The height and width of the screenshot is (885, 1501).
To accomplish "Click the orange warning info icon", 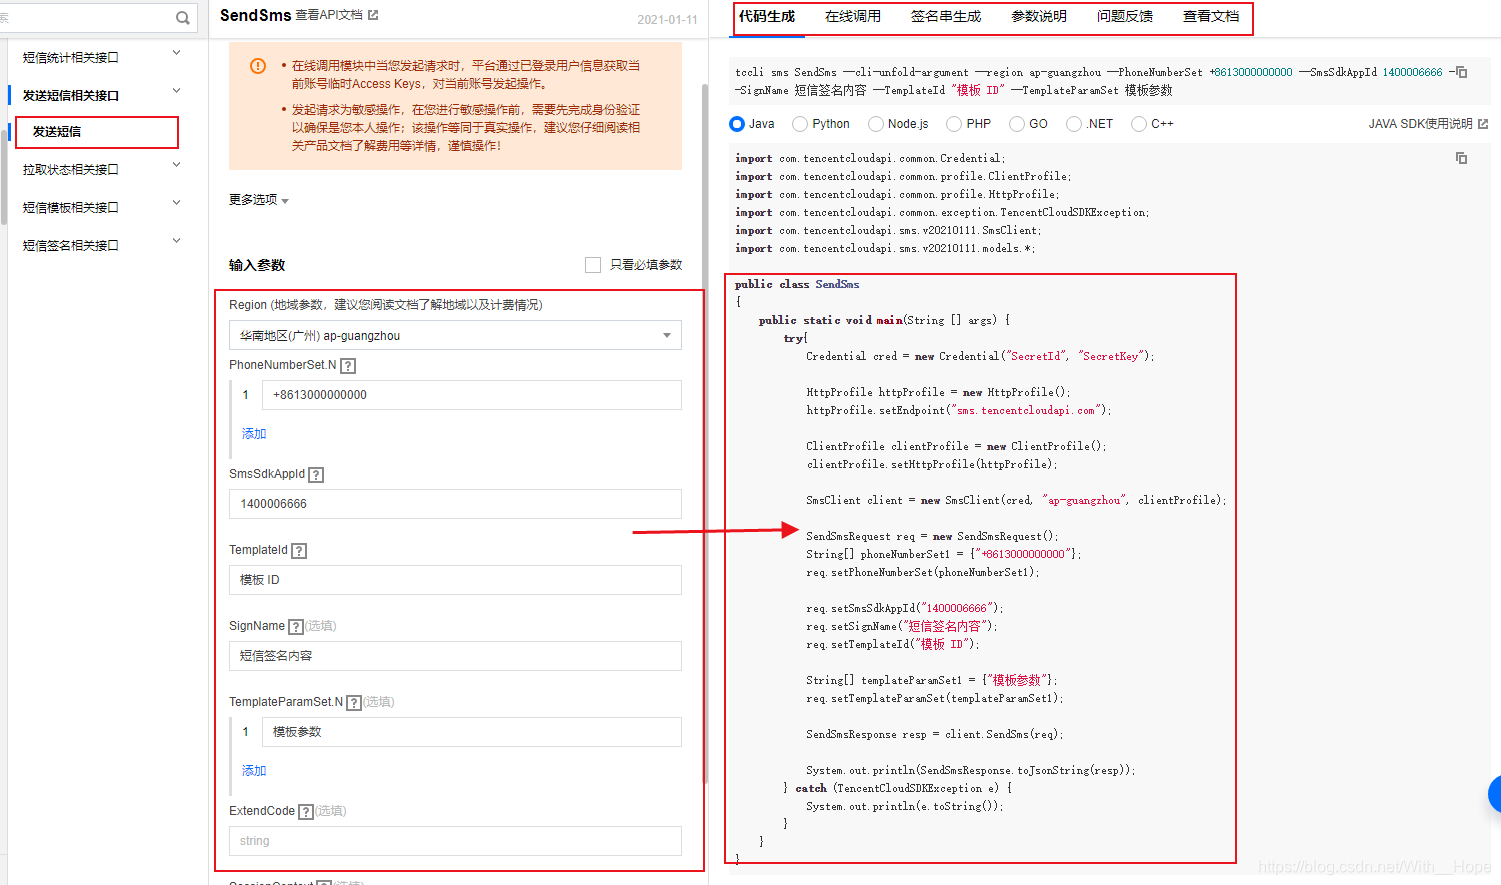I will click(x=258, y=66).
